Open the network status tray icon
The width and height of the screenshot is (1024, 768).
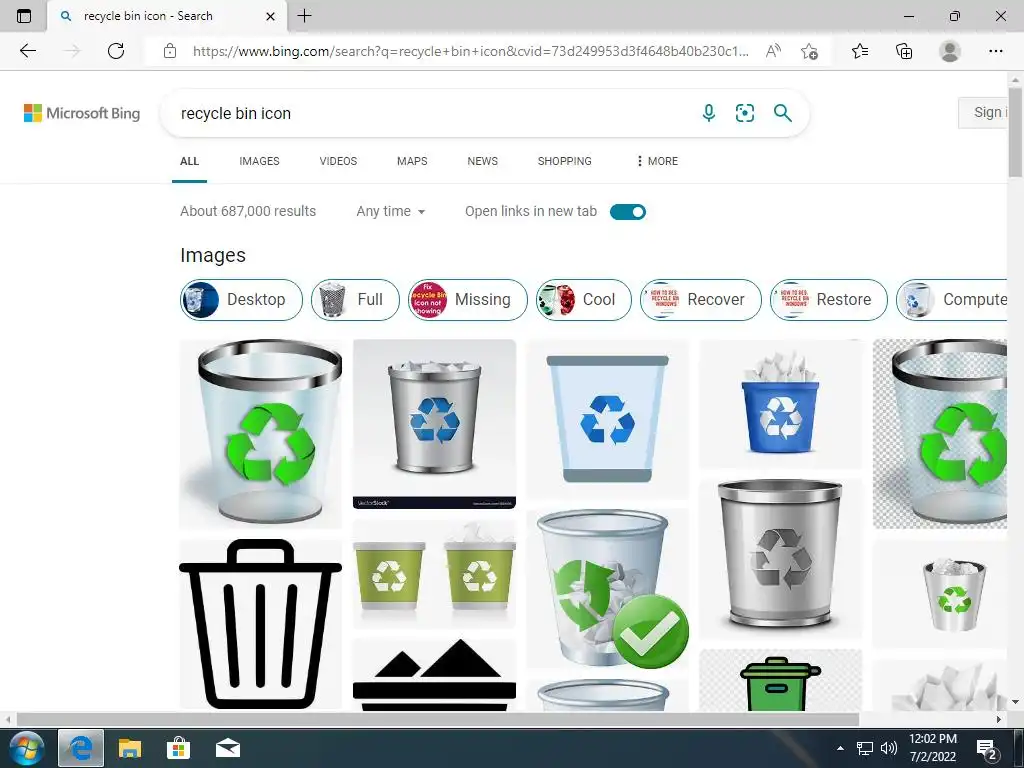tap(865, 748)
